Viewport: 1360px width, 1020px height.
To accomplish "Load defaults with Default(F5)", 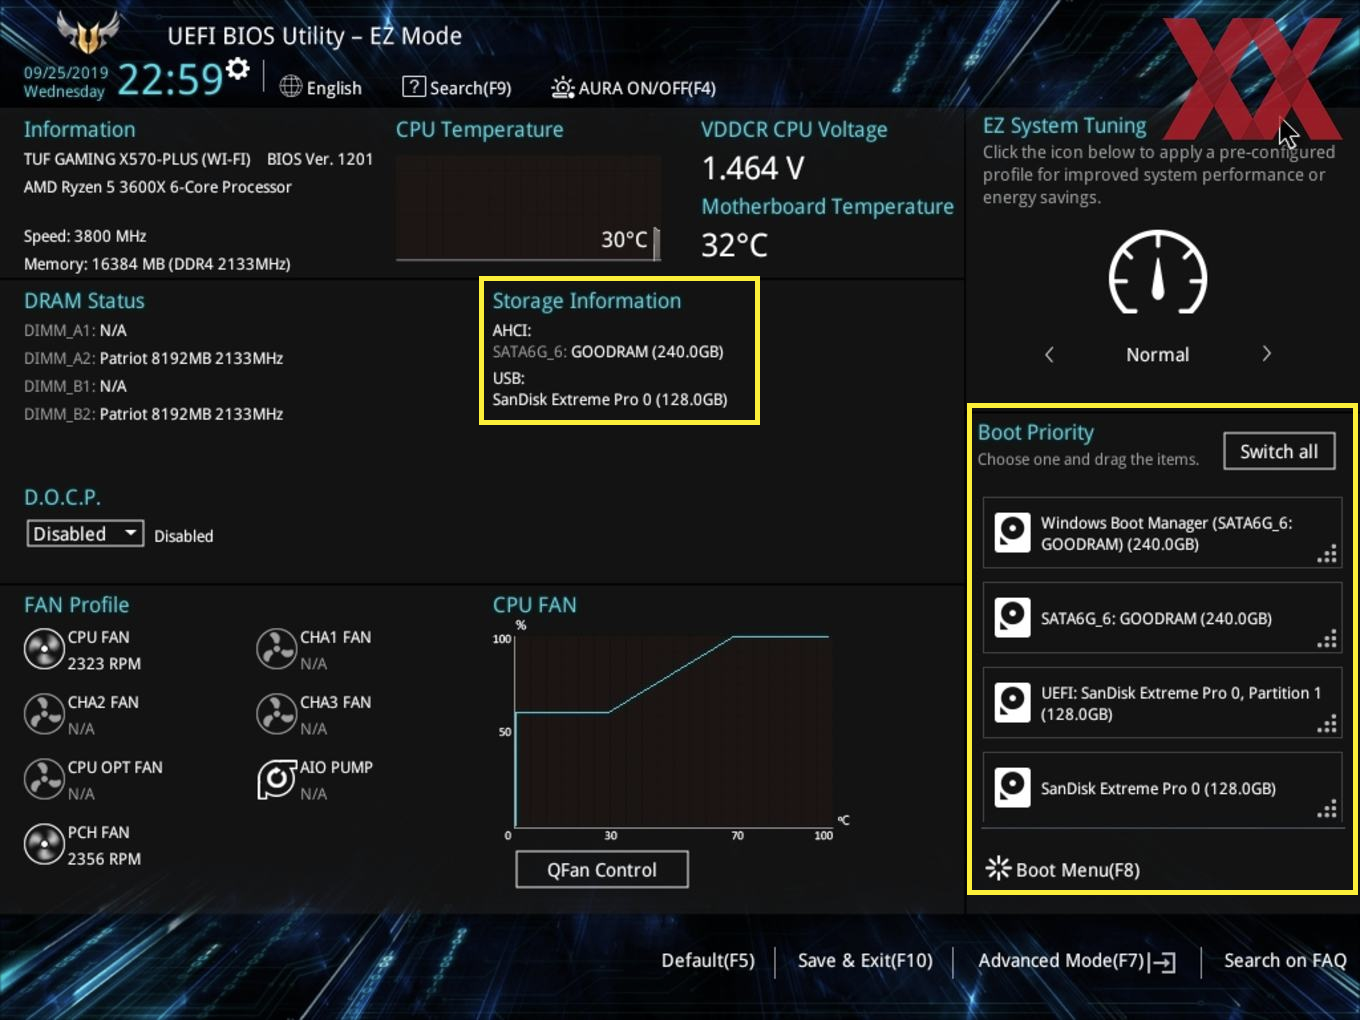I will tap(708, 960).
